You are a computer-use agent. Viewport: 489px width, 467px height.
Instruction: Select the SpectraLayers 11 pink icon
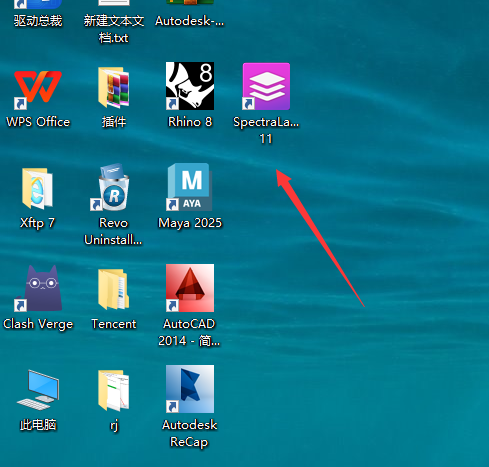[x=266, y=86]
